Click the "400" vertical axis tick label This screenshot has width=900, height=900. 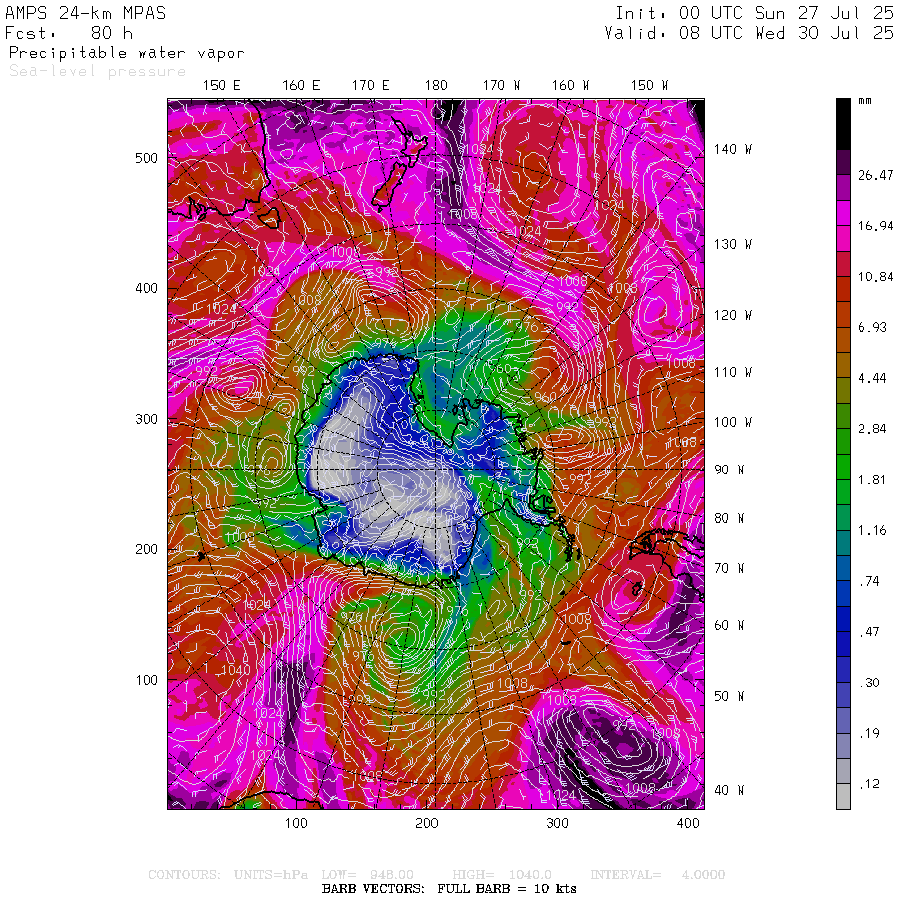click(146, 288)
